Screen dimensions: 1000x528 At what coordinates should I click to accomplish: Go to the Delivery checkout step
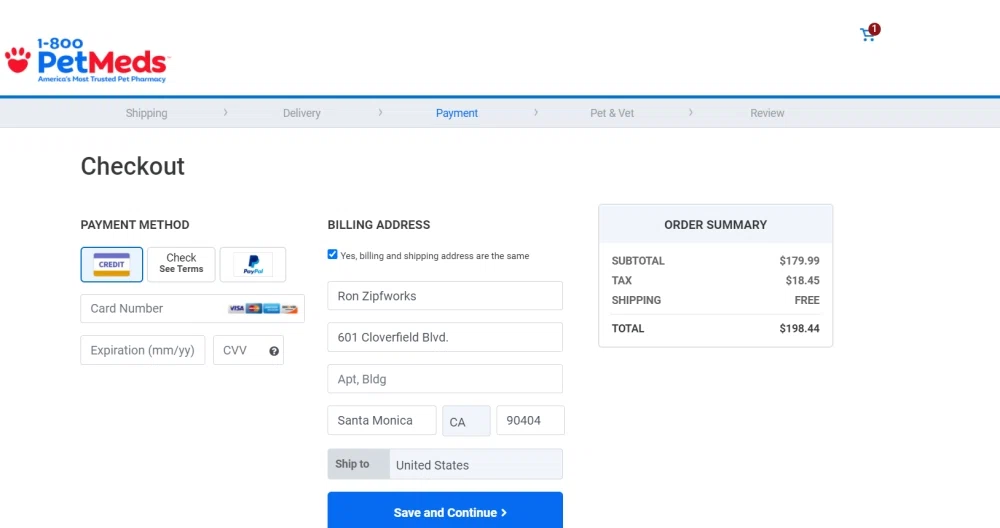pyautogui.click(x=301, y=113)
